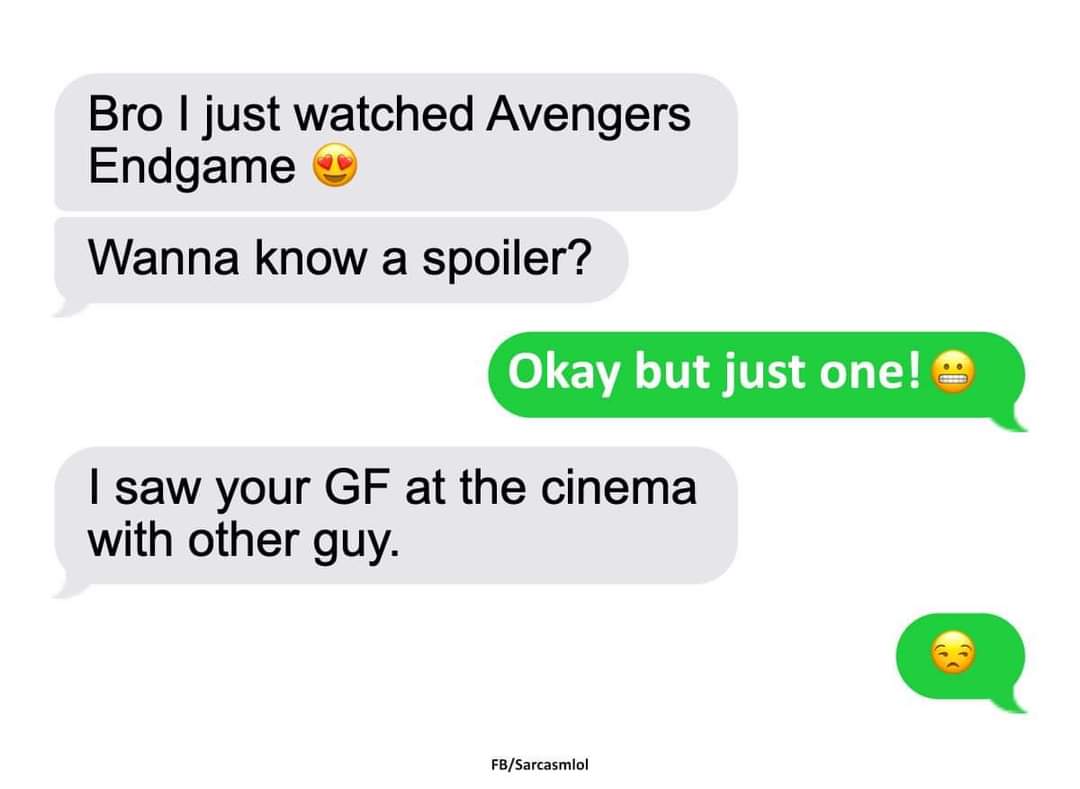Screen dimensions: 1080x789
Task: Click the word 'Avengers' in the first message
Action: [x=588, y=116]
